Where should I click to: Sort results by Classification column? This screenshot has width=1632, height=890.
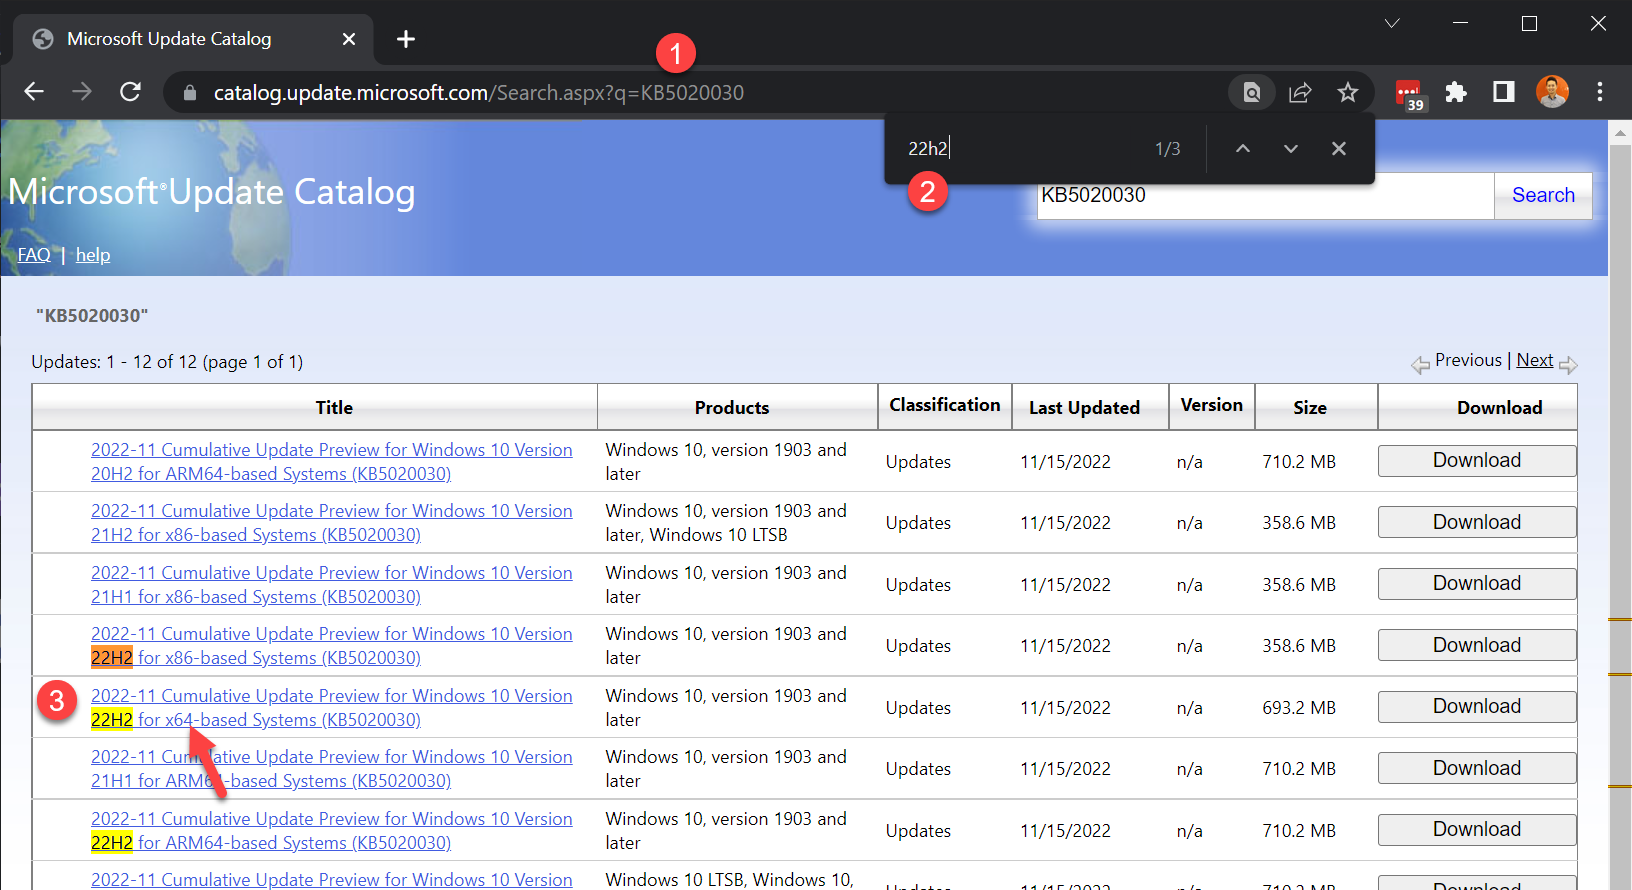(x=945, y=405)
